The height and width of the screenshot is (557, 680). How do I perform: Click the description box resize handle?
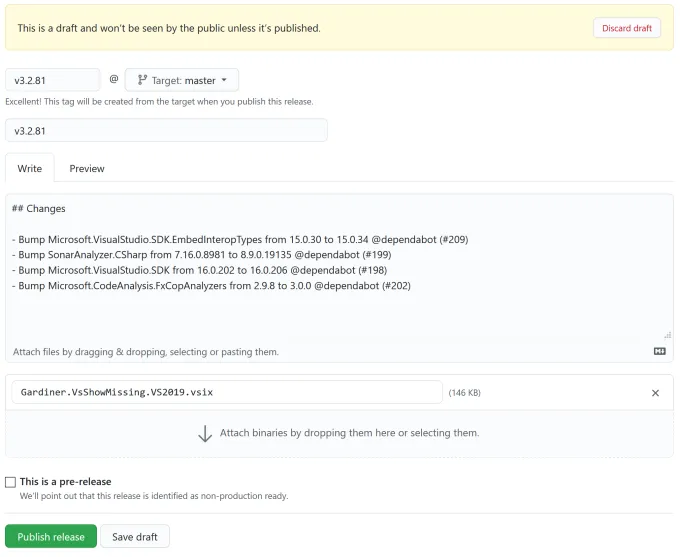pos(667,335)
